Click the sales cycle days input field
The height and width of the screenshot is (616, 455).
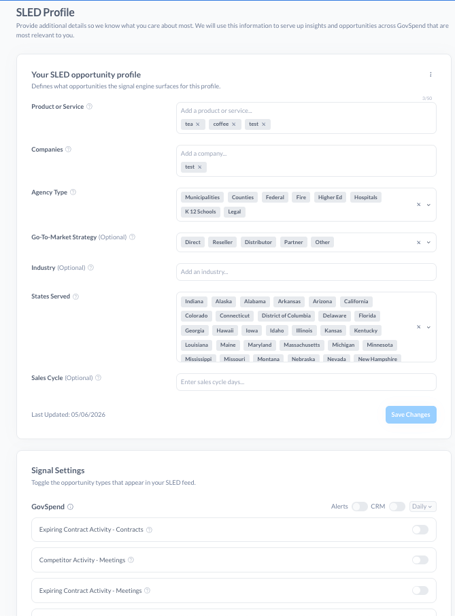pyautogui.click(x=306, y=382)
